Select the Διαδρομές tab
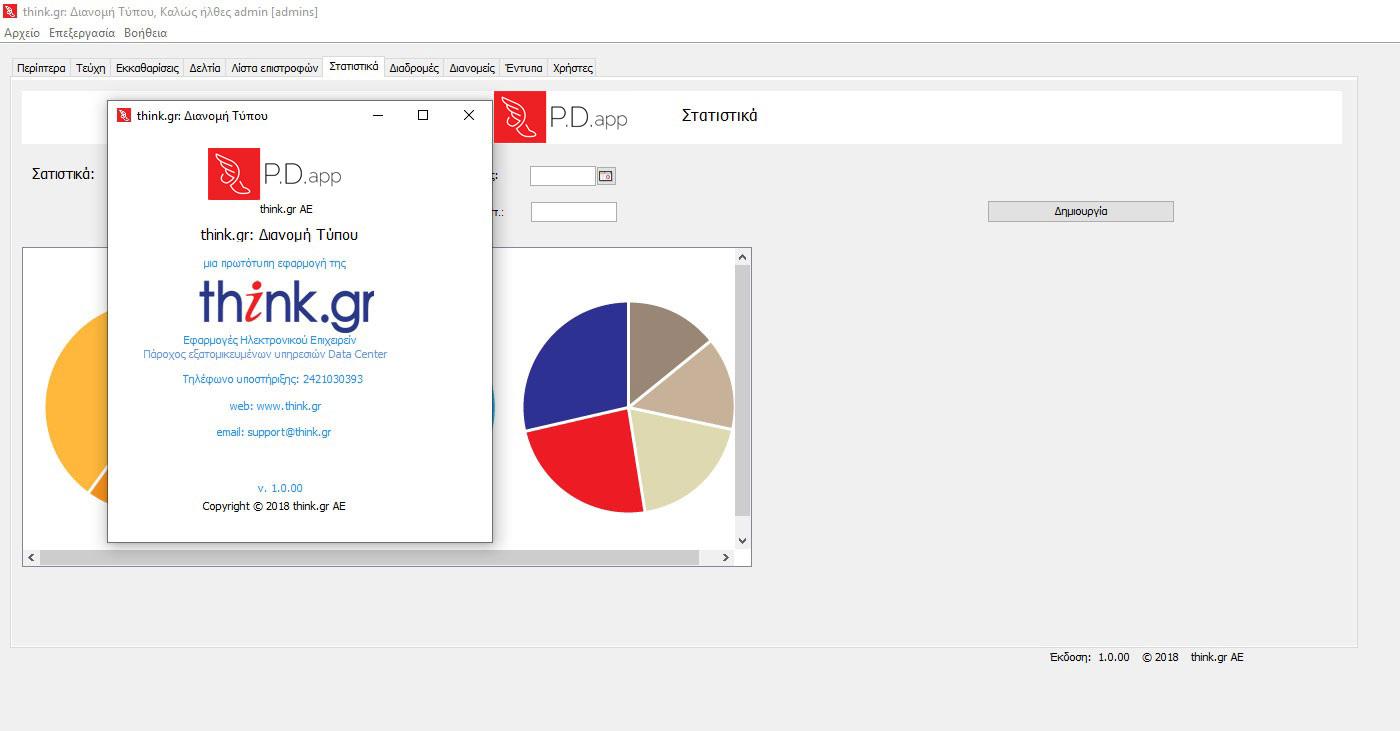 pyautogui.click(x=414, y=69)
